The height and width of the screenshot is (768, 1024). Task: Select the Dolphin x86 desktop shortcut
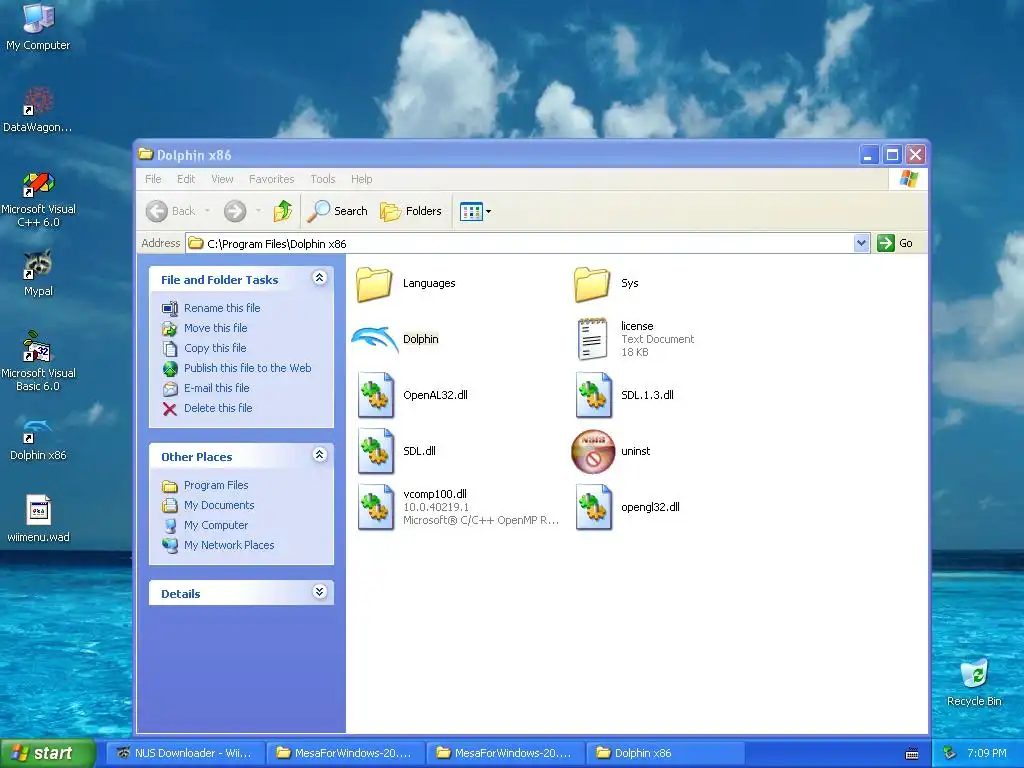point(38,440)
